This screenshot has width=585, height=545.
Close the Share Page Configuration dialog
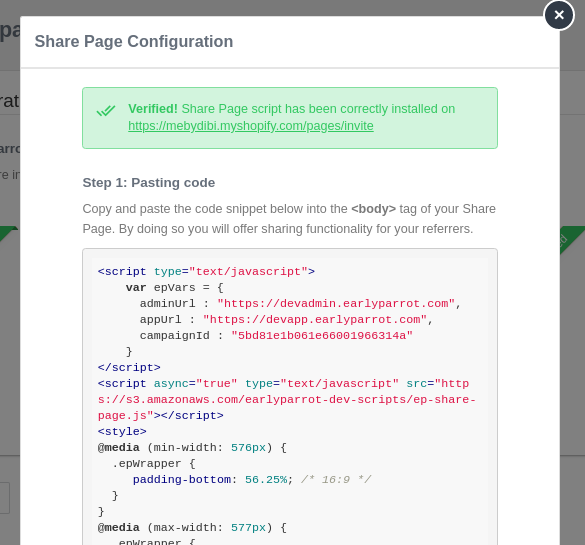coord(559,15)
